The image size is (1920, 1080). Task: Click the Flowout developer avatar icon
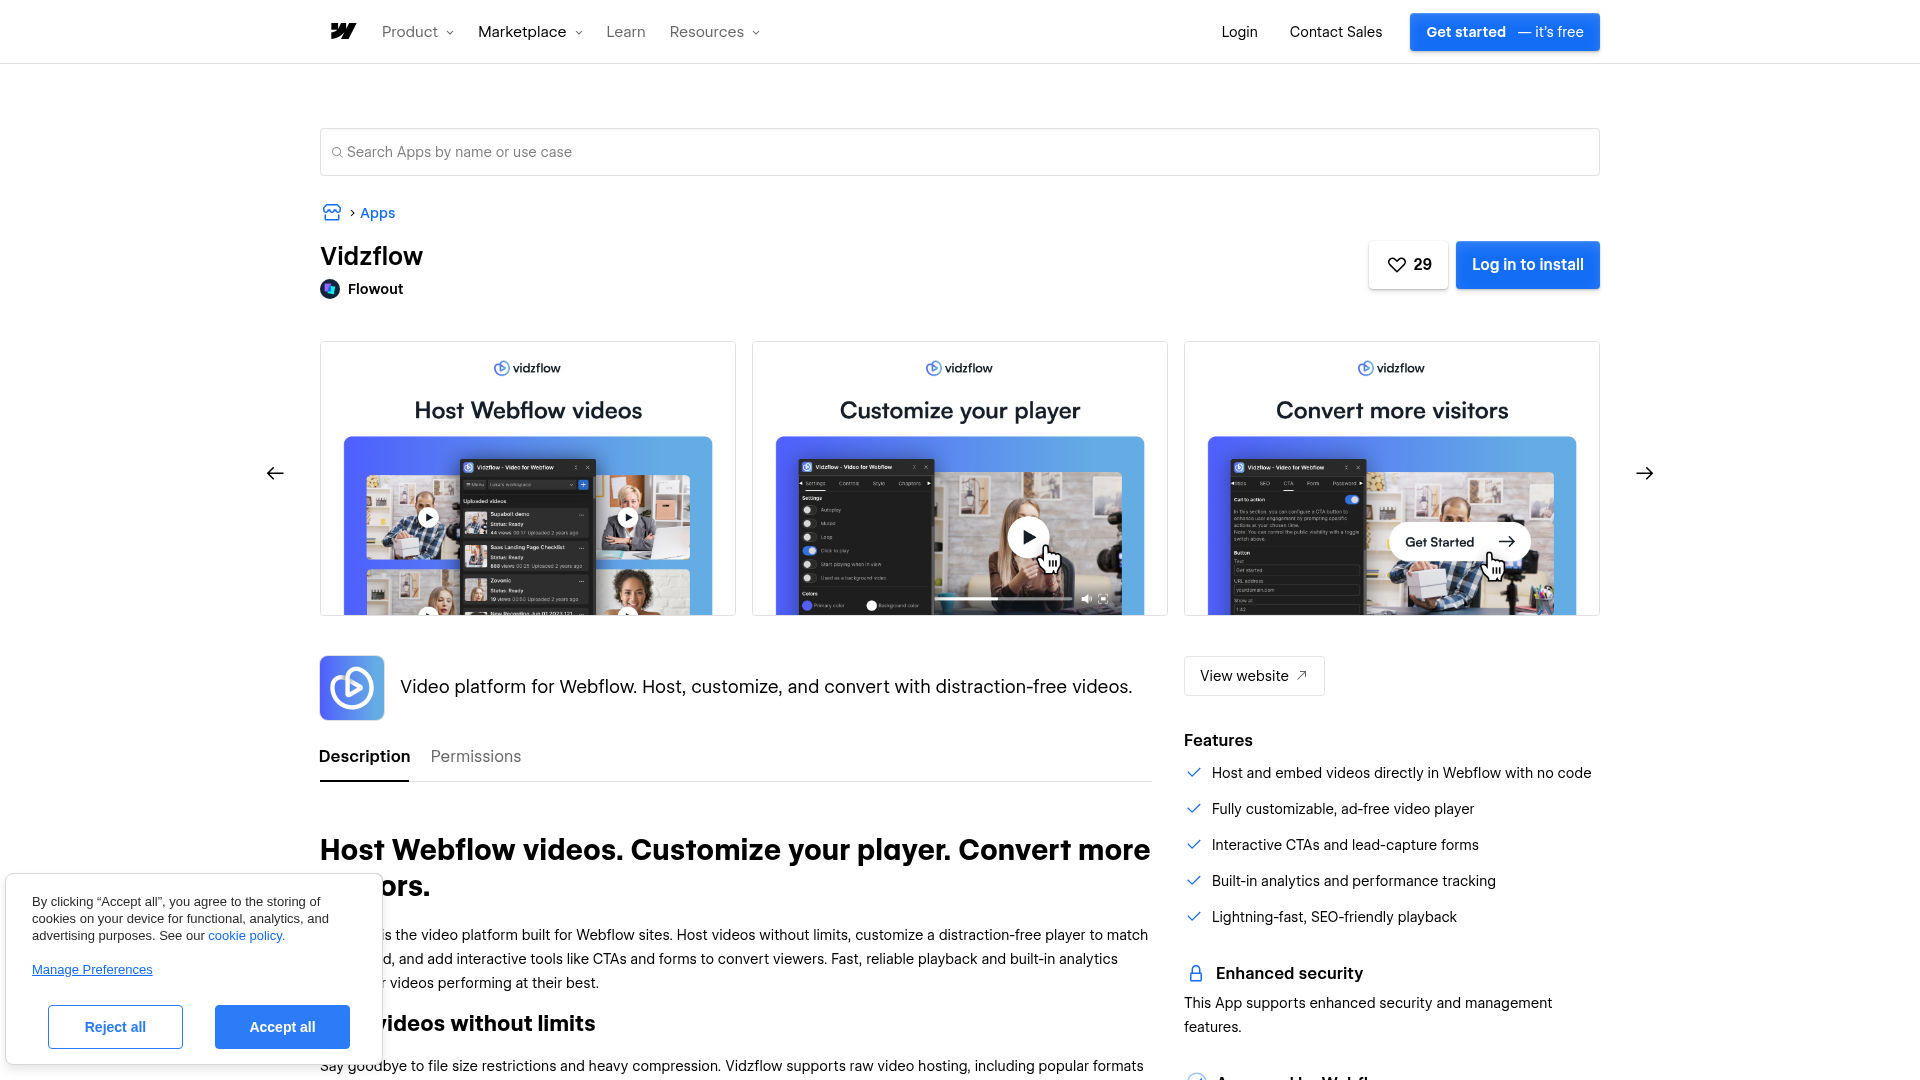[330, 289]
